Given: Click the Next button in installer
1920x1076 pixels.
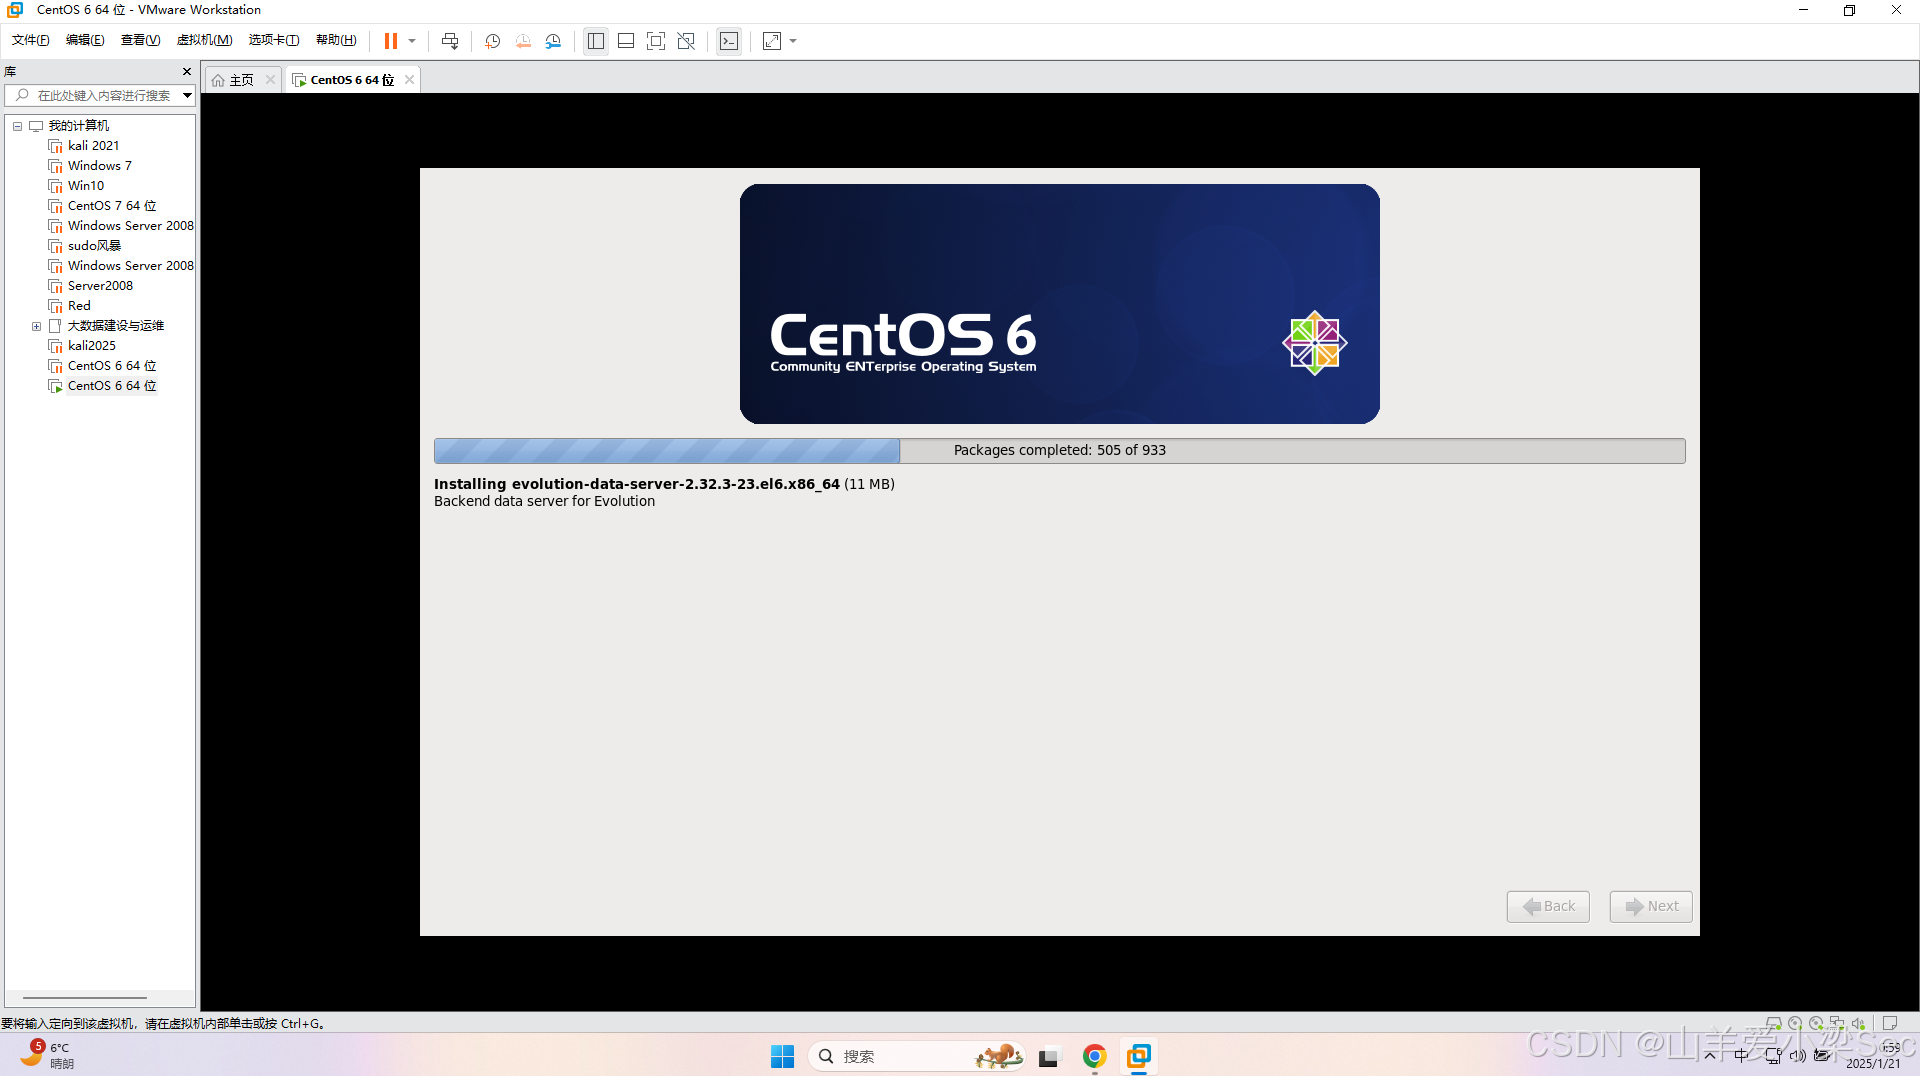Looking at the screenshot, I should tap(1651, 906).
